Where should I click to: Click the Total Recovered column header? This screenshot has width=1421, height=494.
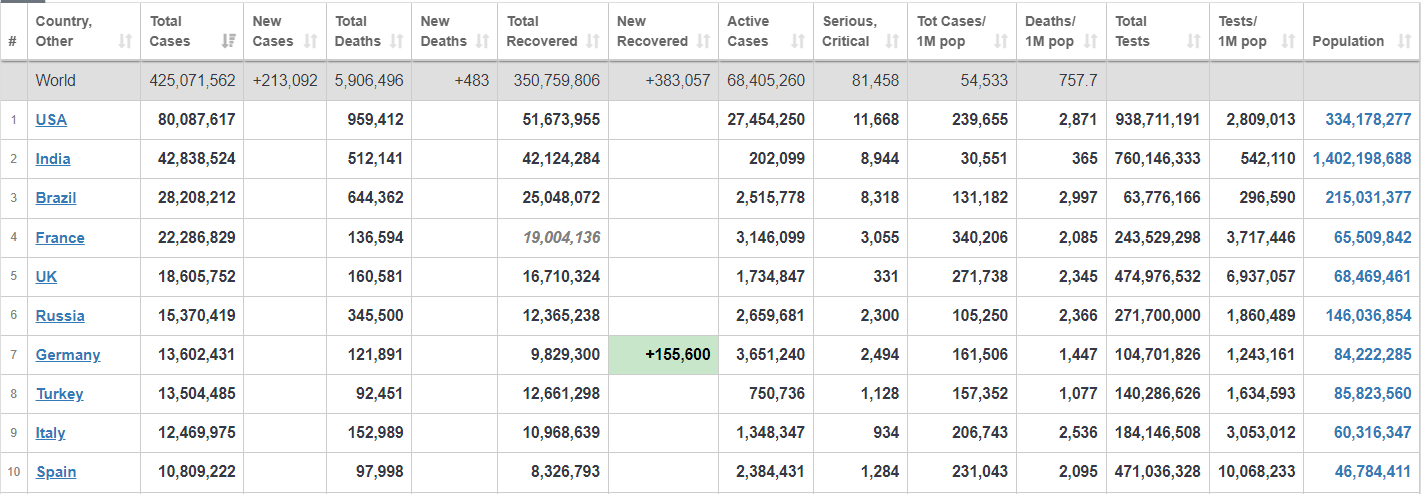pos(553,31)
